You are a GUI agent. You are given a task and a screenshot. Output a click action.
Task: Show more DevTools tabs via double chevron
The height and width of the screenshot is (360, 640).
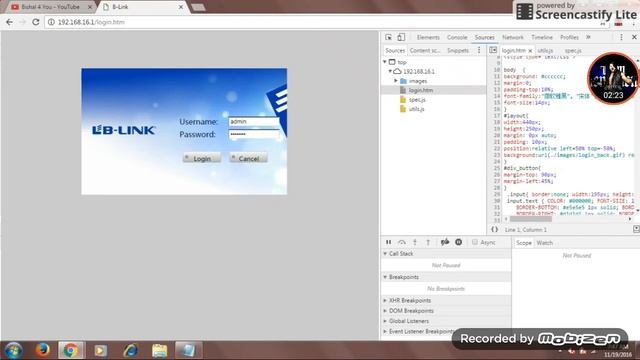[x=588, y=37]
